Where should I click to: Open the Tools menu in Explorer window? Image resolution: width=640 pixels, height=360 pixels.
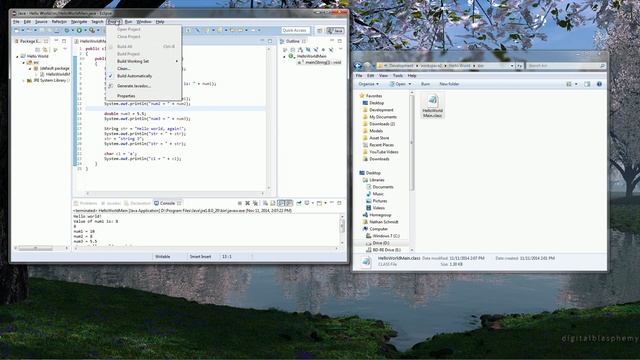tap(398, 76)
